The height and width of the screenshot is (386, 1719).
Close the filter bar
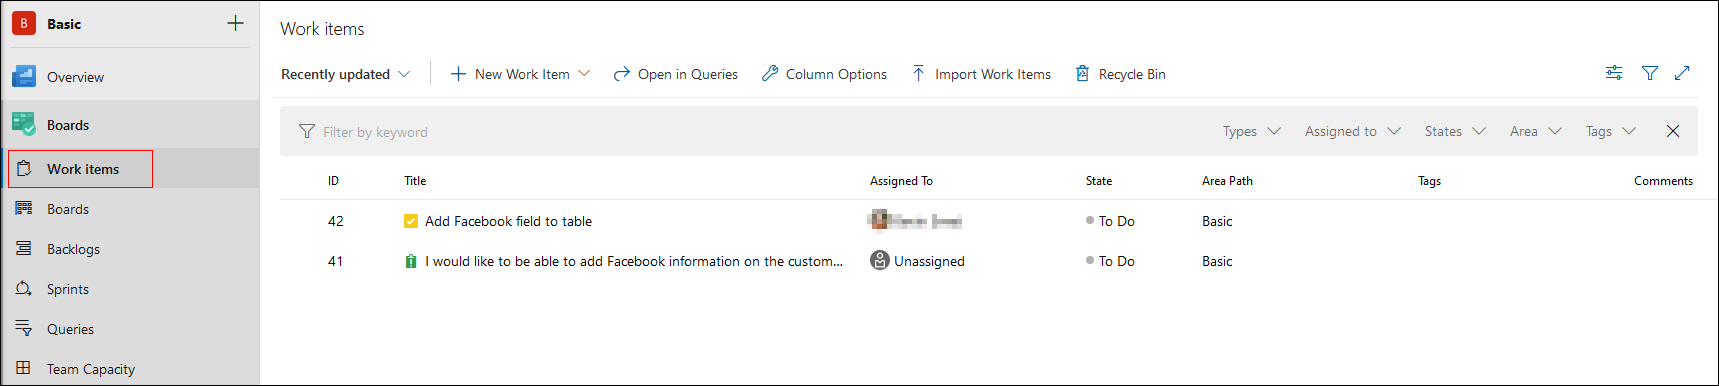tap(1673, 131)
